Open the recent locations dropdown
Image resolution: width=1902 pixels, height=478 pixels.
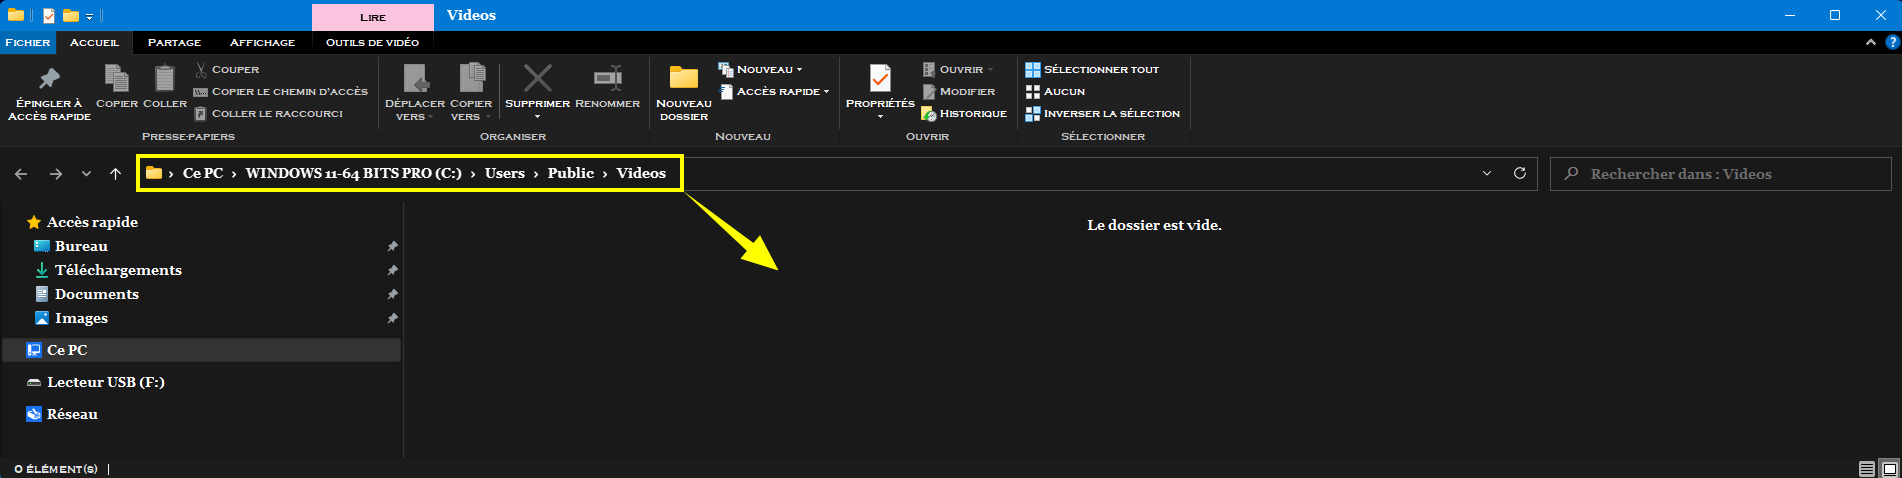click(86, 174)
